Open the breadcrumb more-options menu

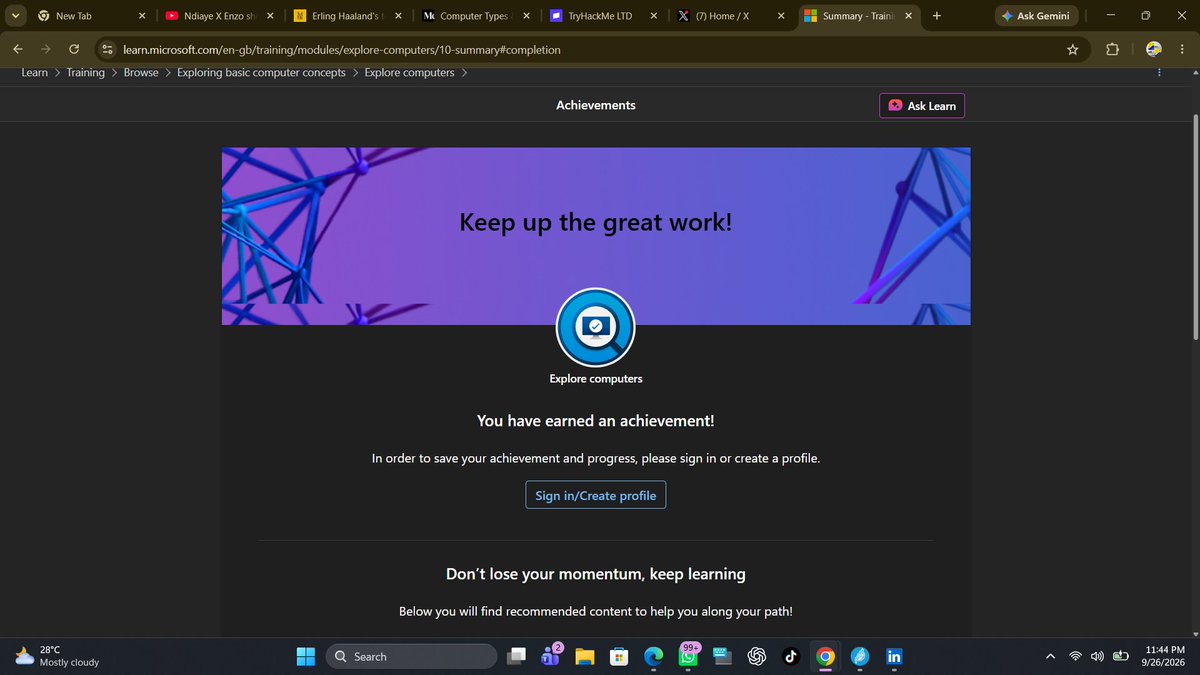[1159, 72]
